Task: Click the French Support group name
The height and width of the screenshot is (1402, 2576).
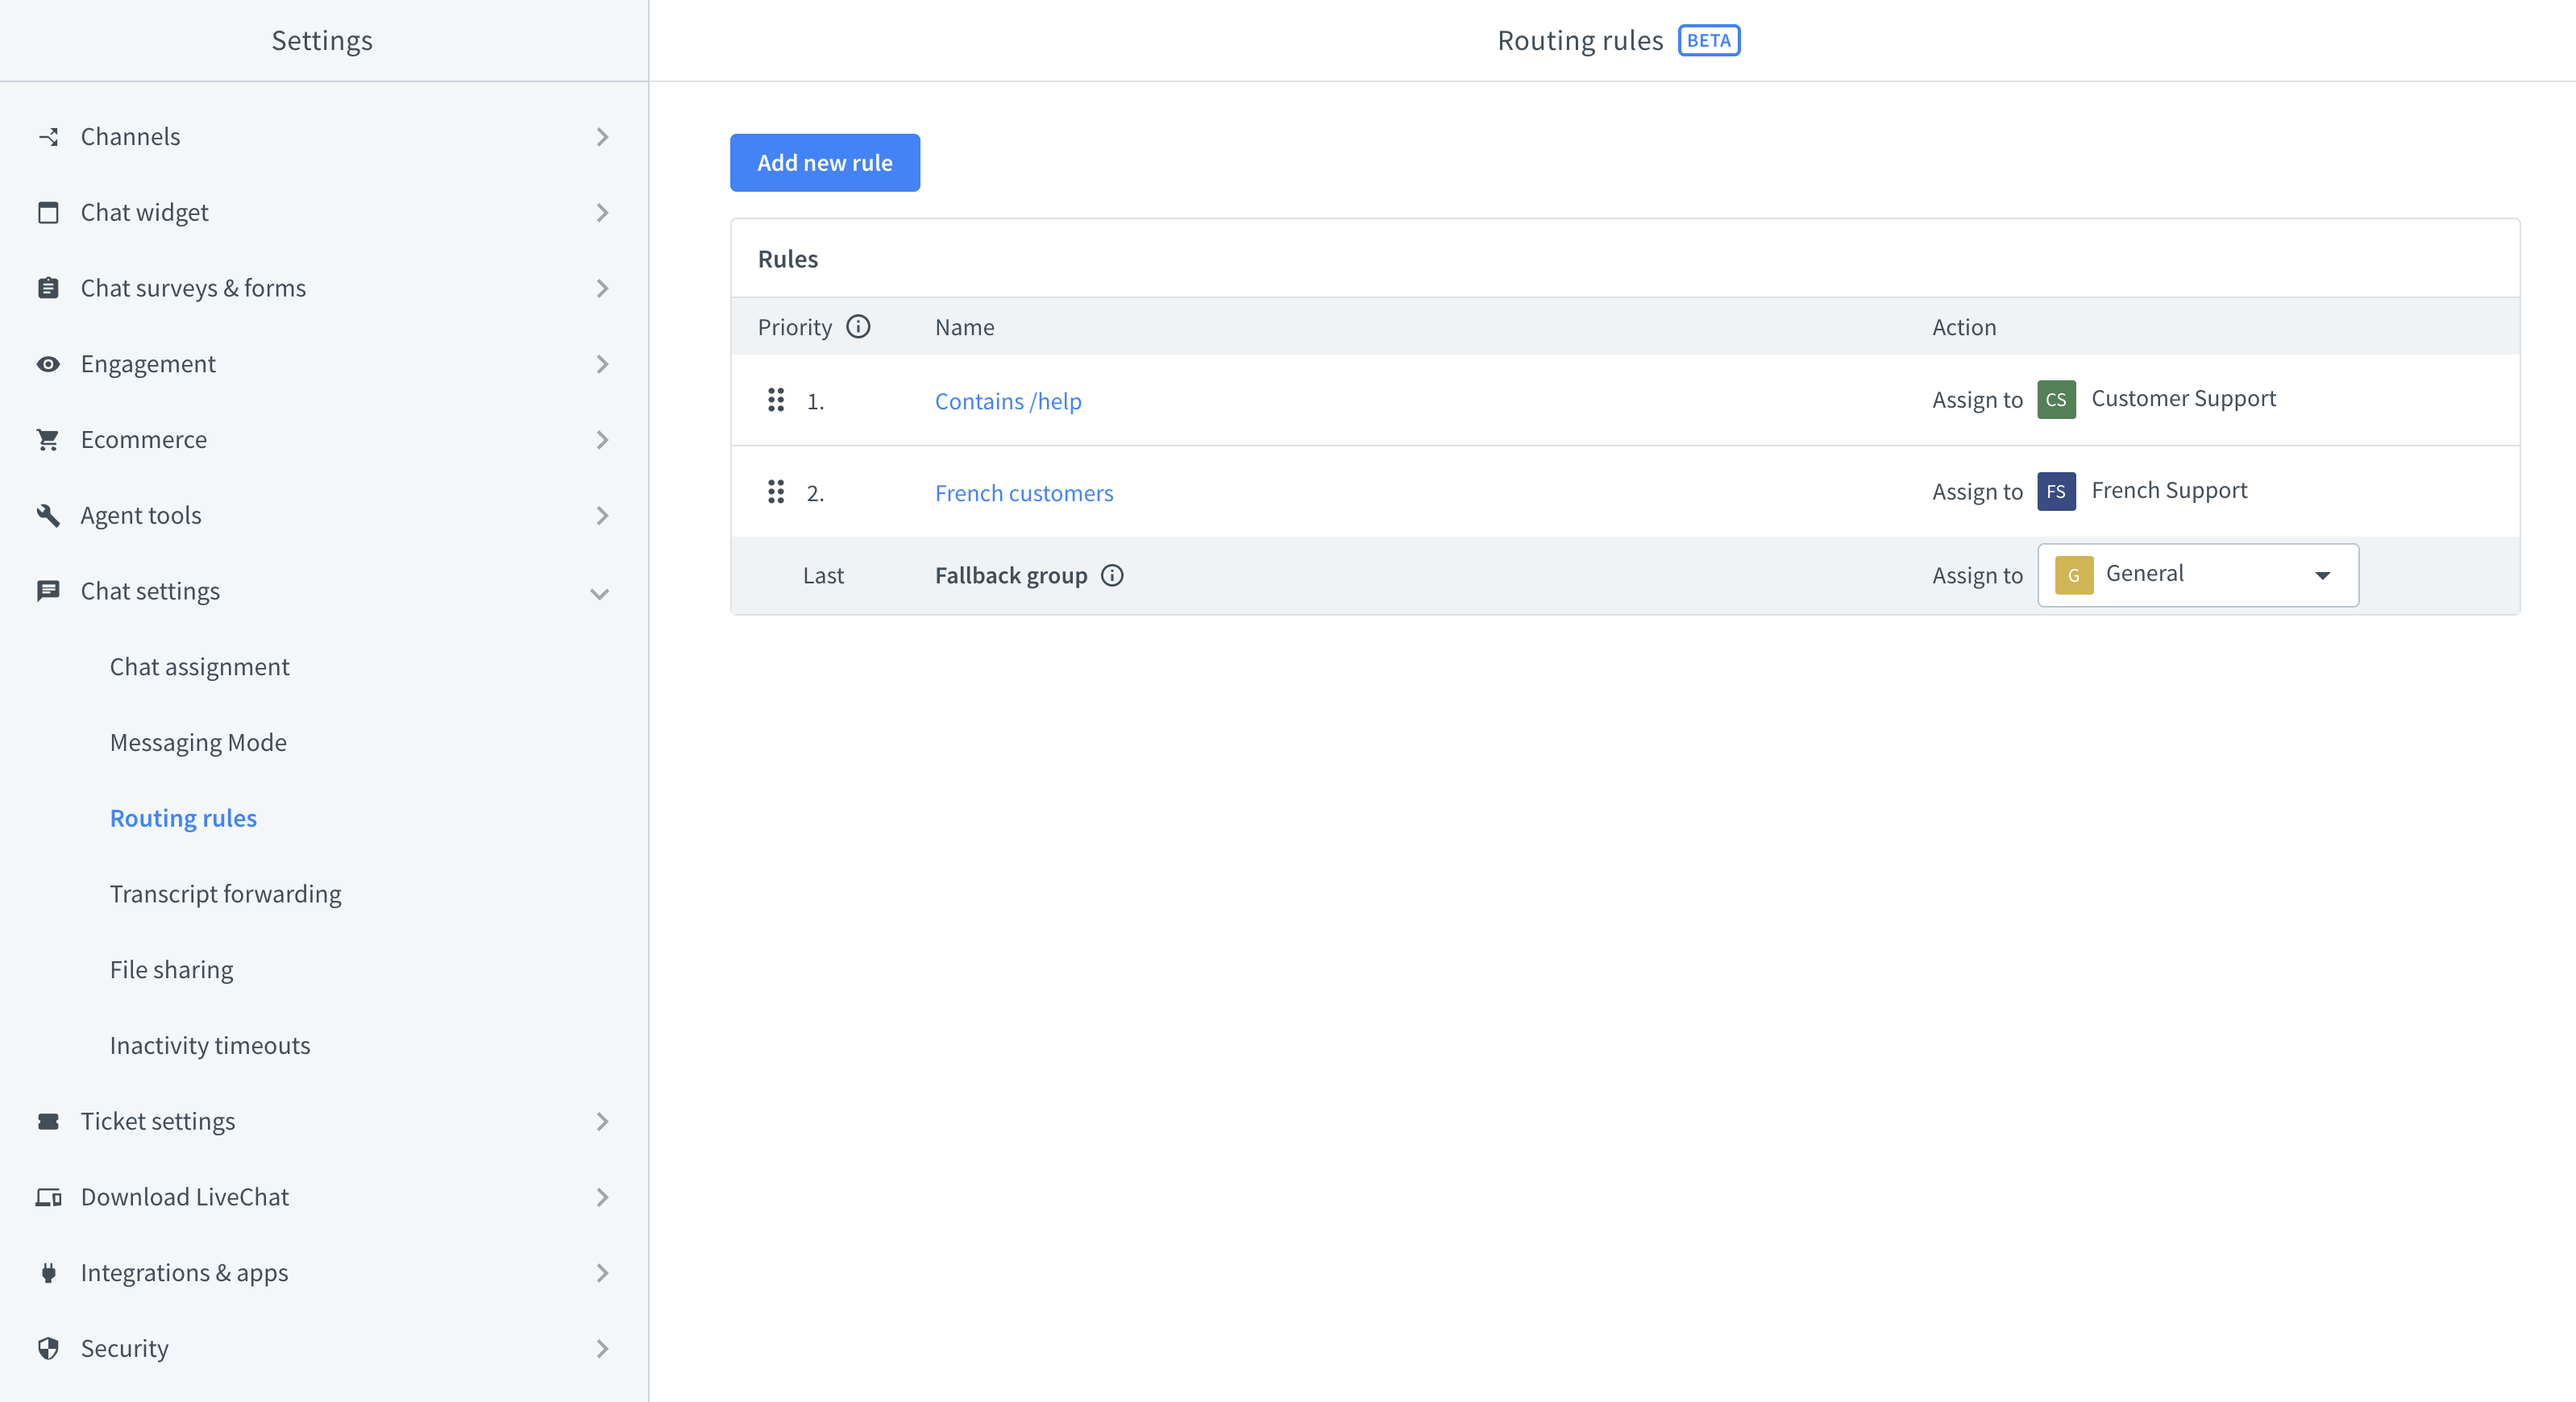Action: (2169, 490)
